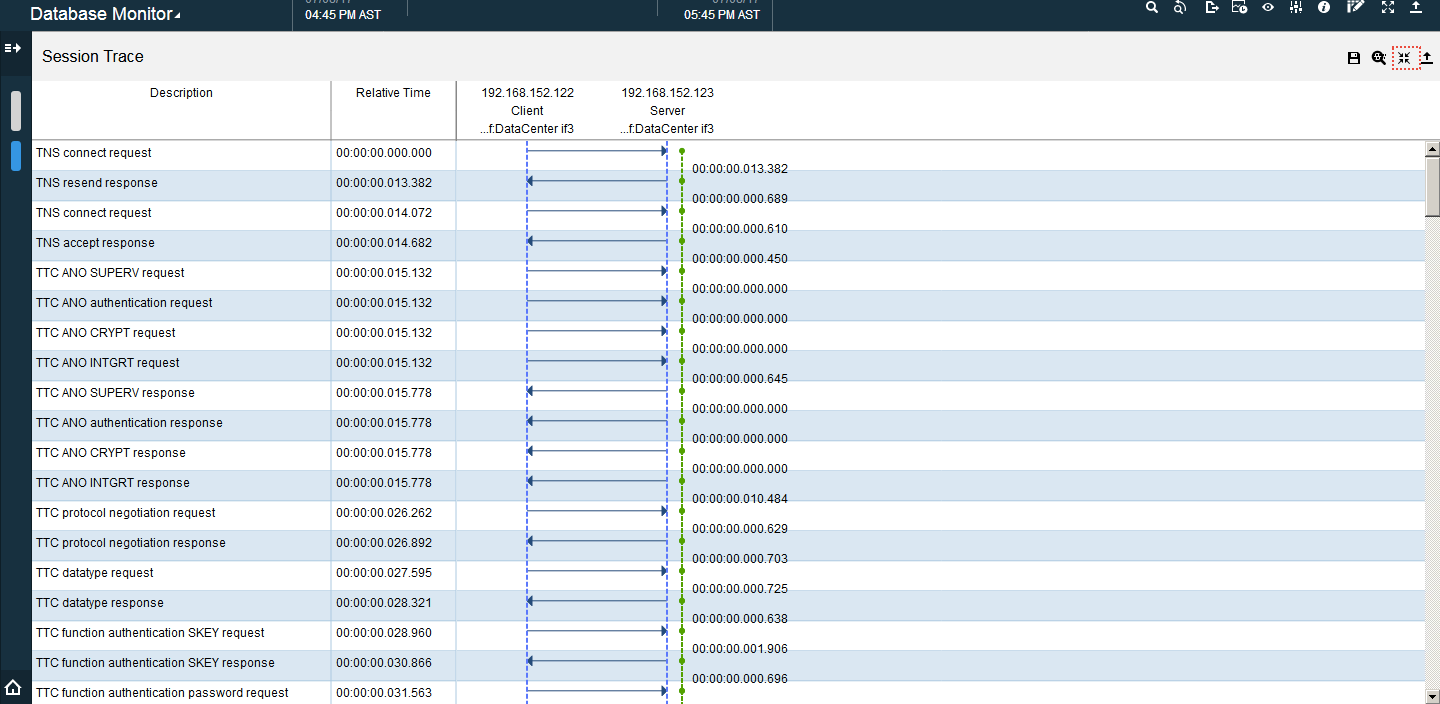Image resolution: width=1440 pixels, height=704 pixels.
Task: Open the Database Monitor dropdown menu
Action: 105,14
